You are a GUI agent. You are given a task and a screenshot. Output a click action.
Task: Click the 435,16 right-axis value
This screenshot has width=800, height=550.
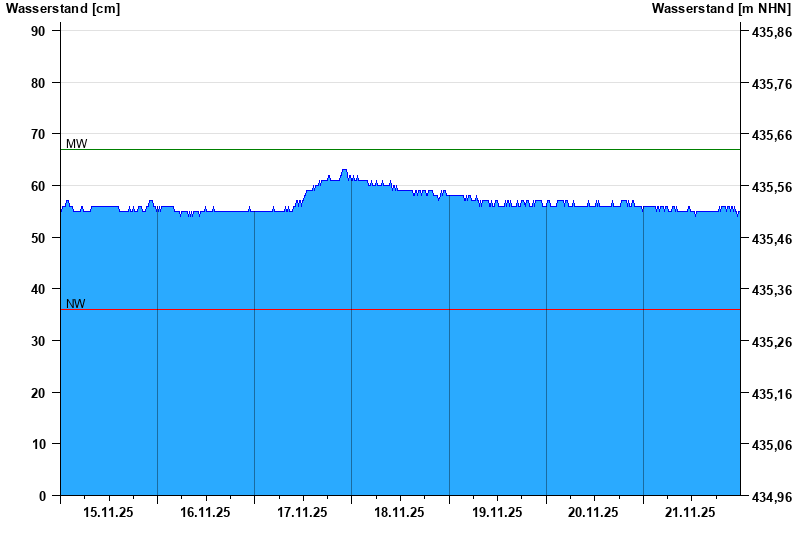[772, 394]
